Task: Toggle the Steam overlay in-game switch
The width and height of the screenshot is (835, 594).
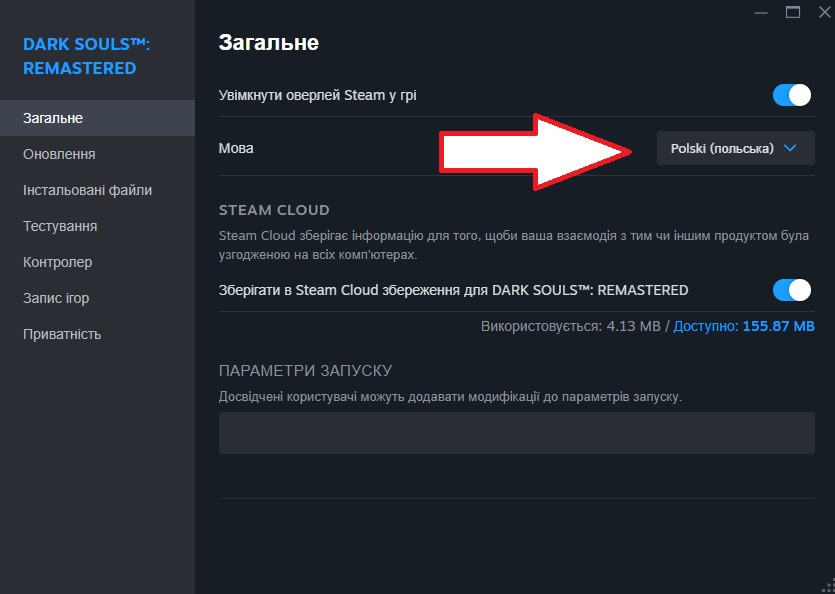Action: click(791, 95)
